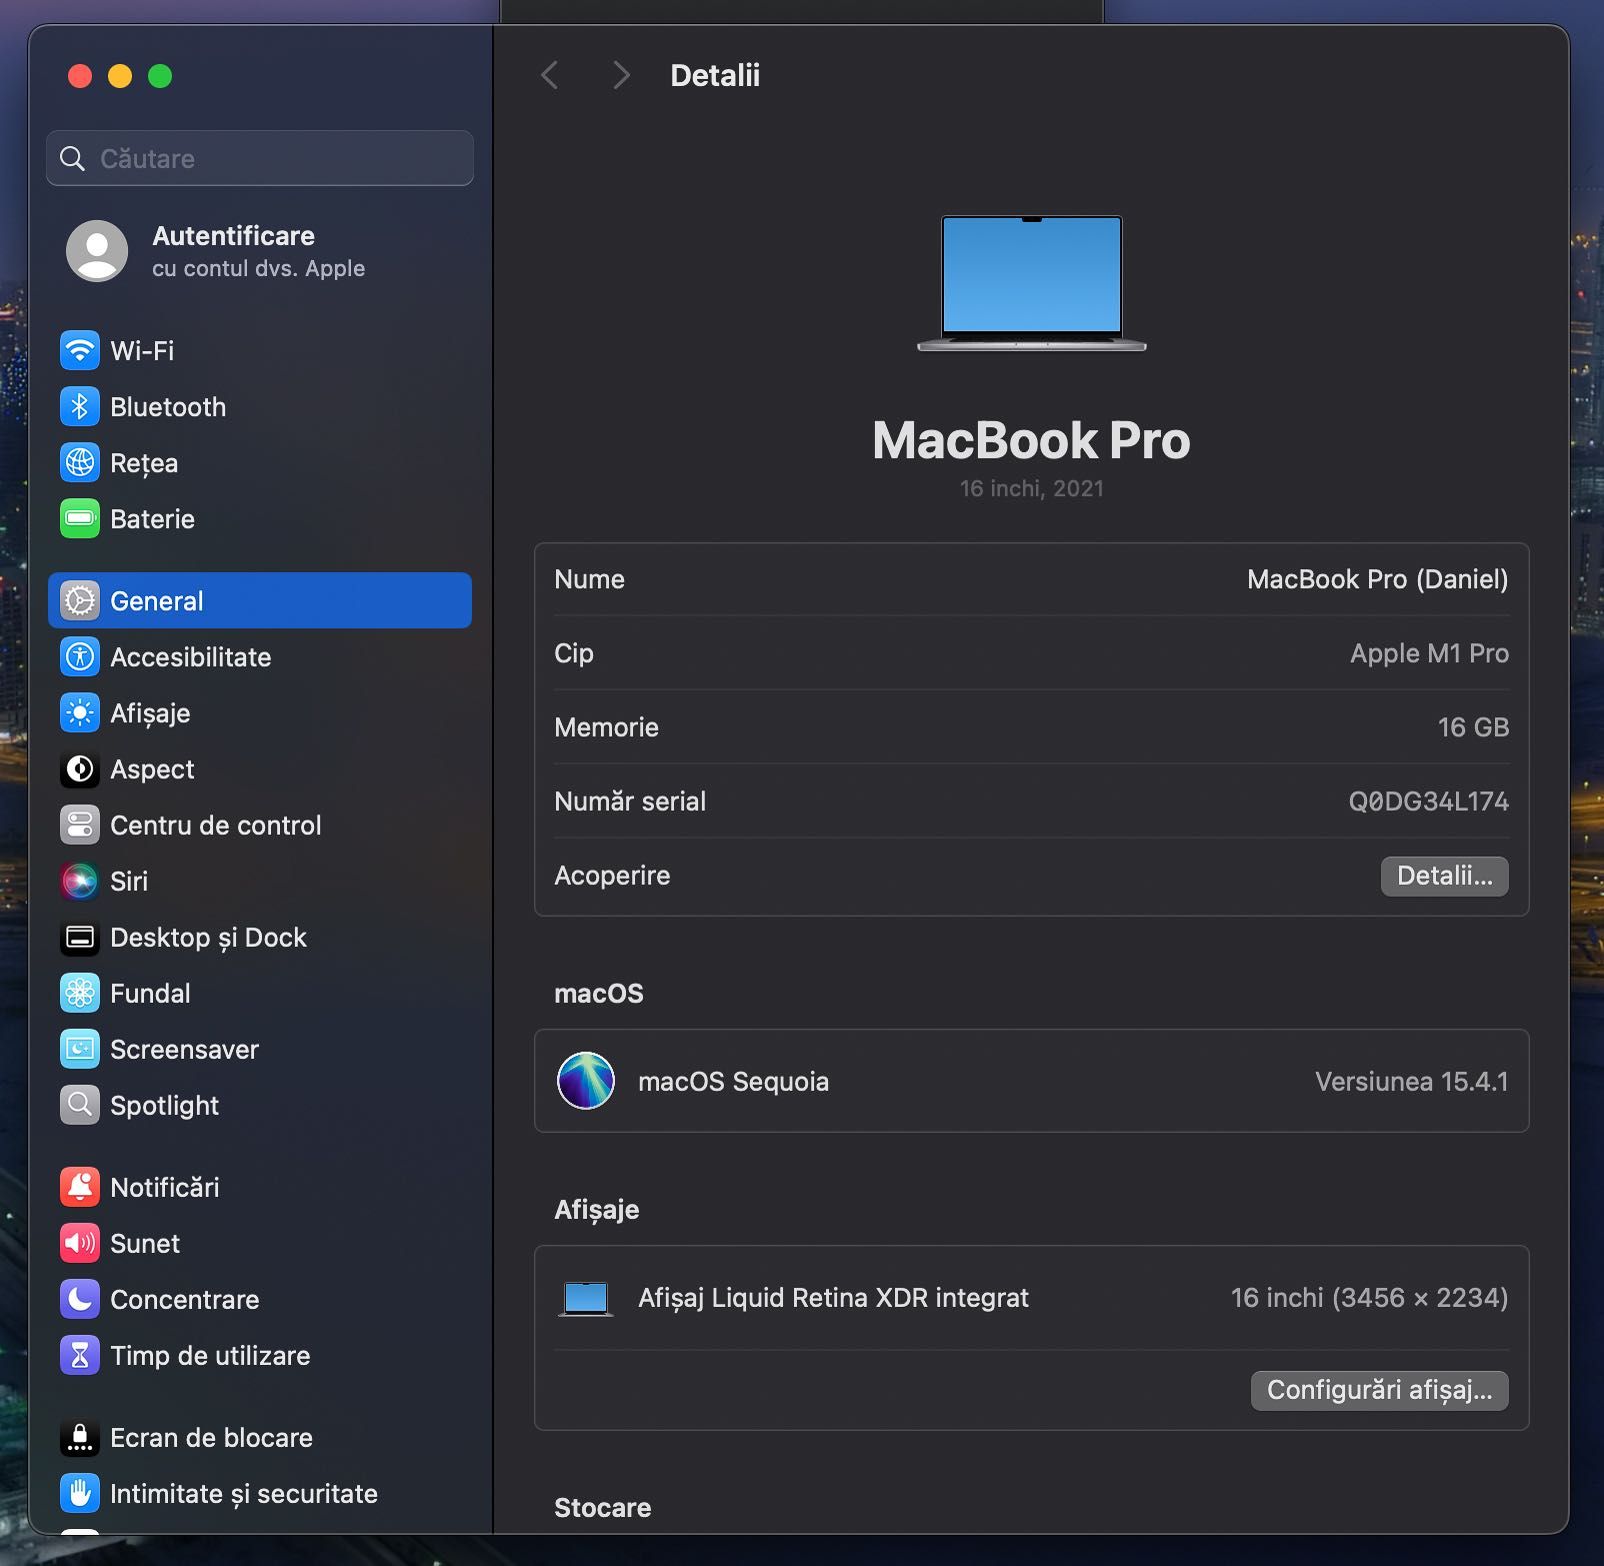Screen dimensions: 1604x1566
Task: Select the computer name MacBook Pro (Daniel)
Action: click(1378, 579)
